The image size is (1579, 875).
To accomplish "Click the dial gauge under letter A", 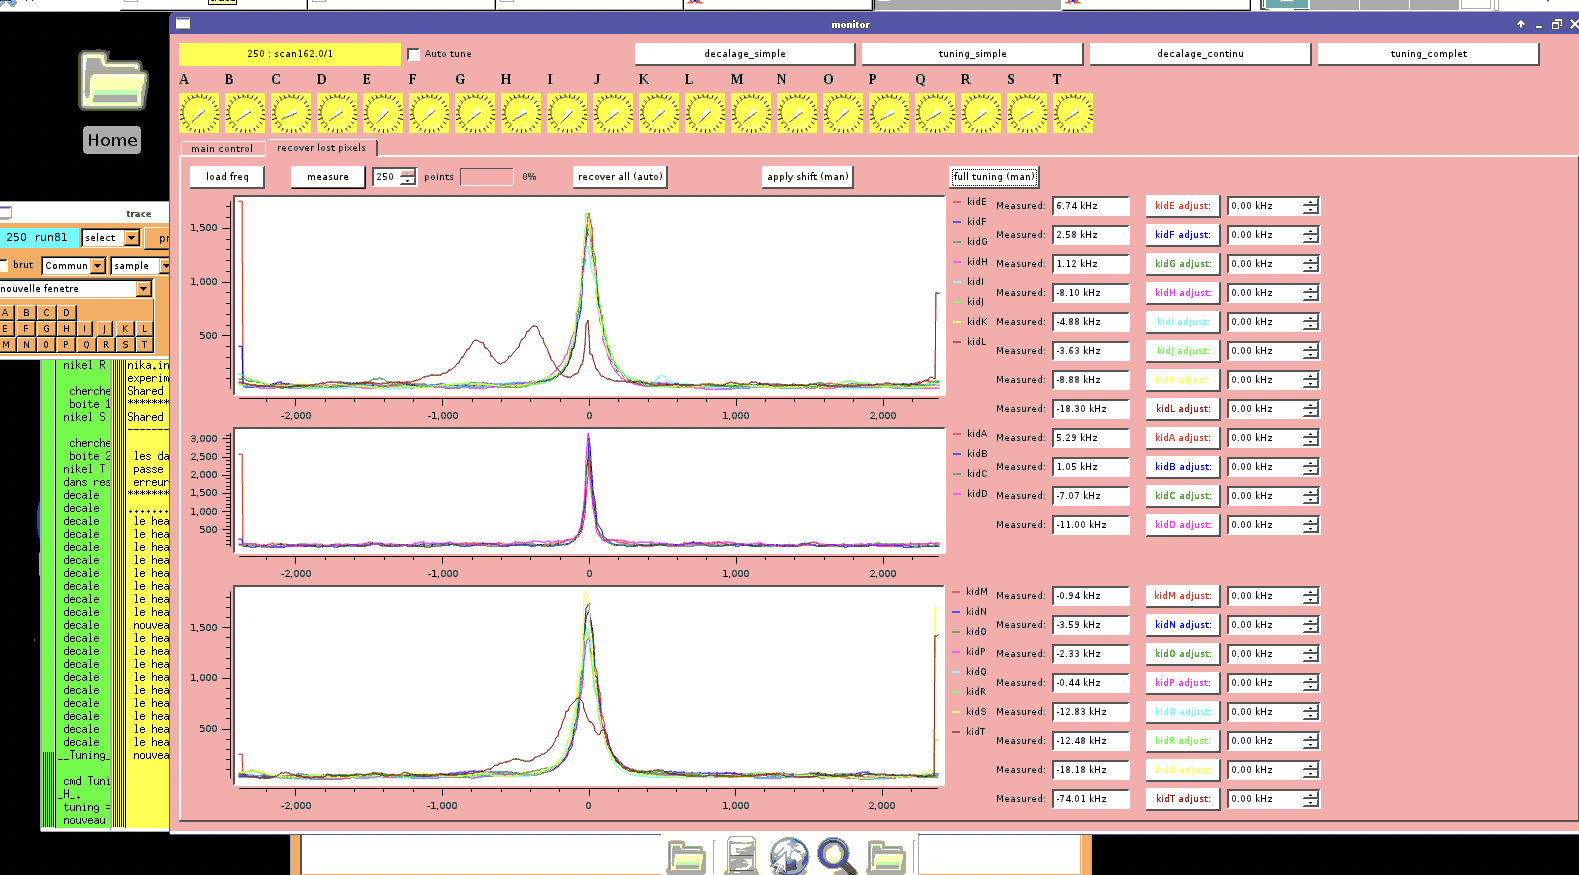I will (x=199, y=114).
